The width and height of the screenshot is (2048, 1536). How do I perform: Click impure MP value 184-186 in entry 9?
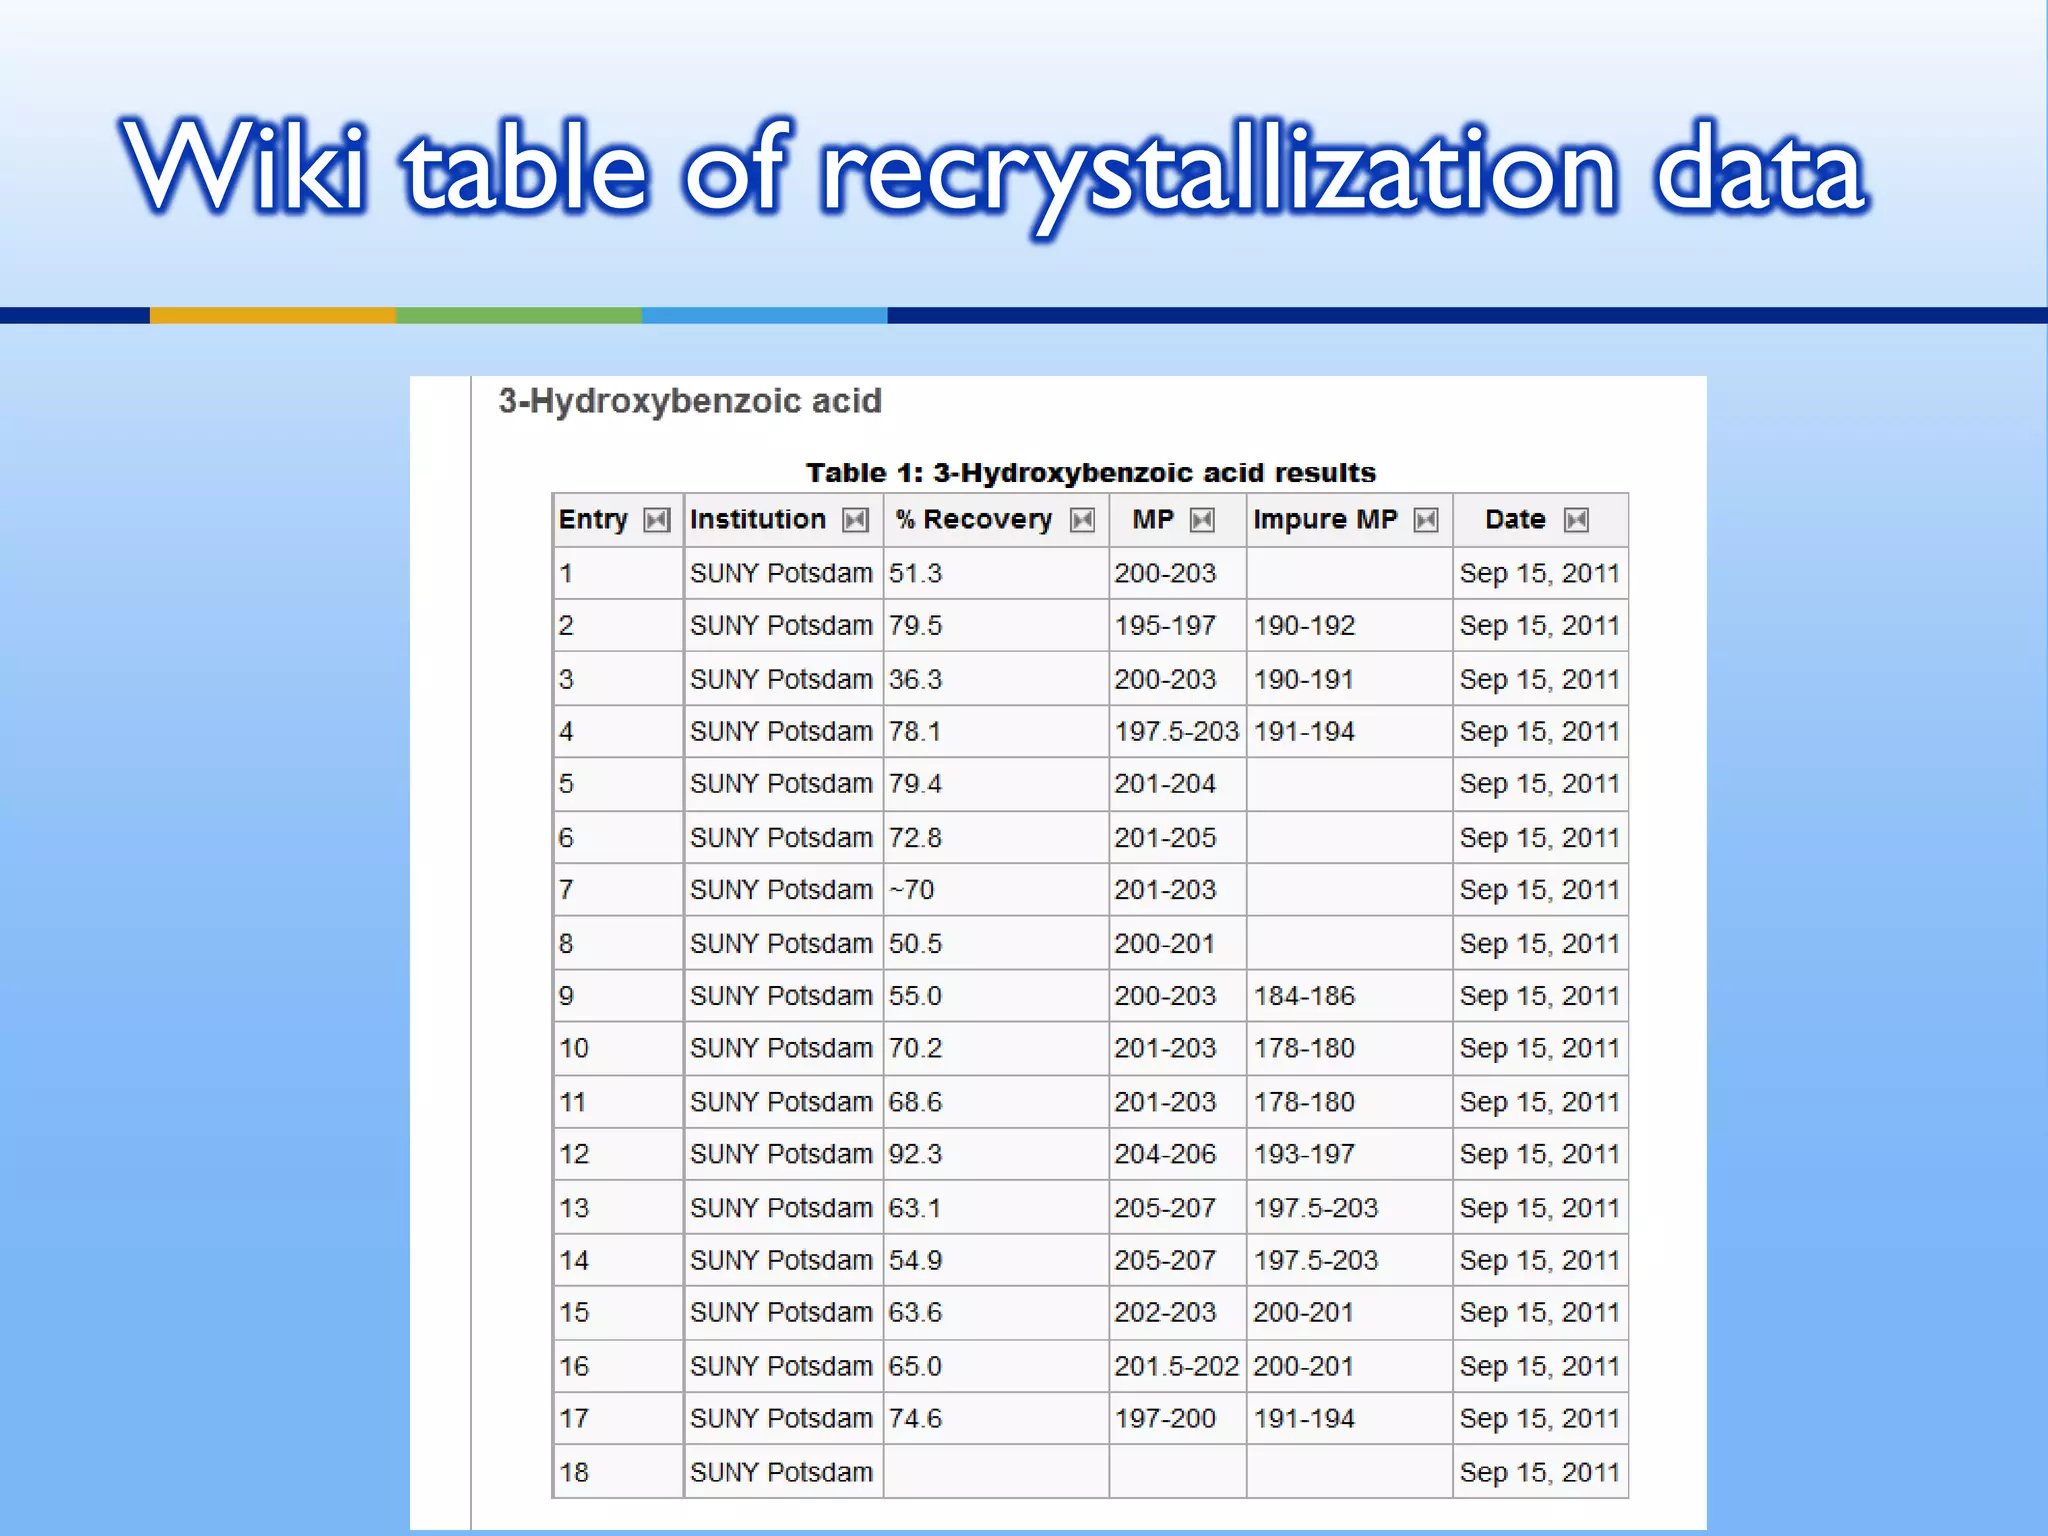1304,996
